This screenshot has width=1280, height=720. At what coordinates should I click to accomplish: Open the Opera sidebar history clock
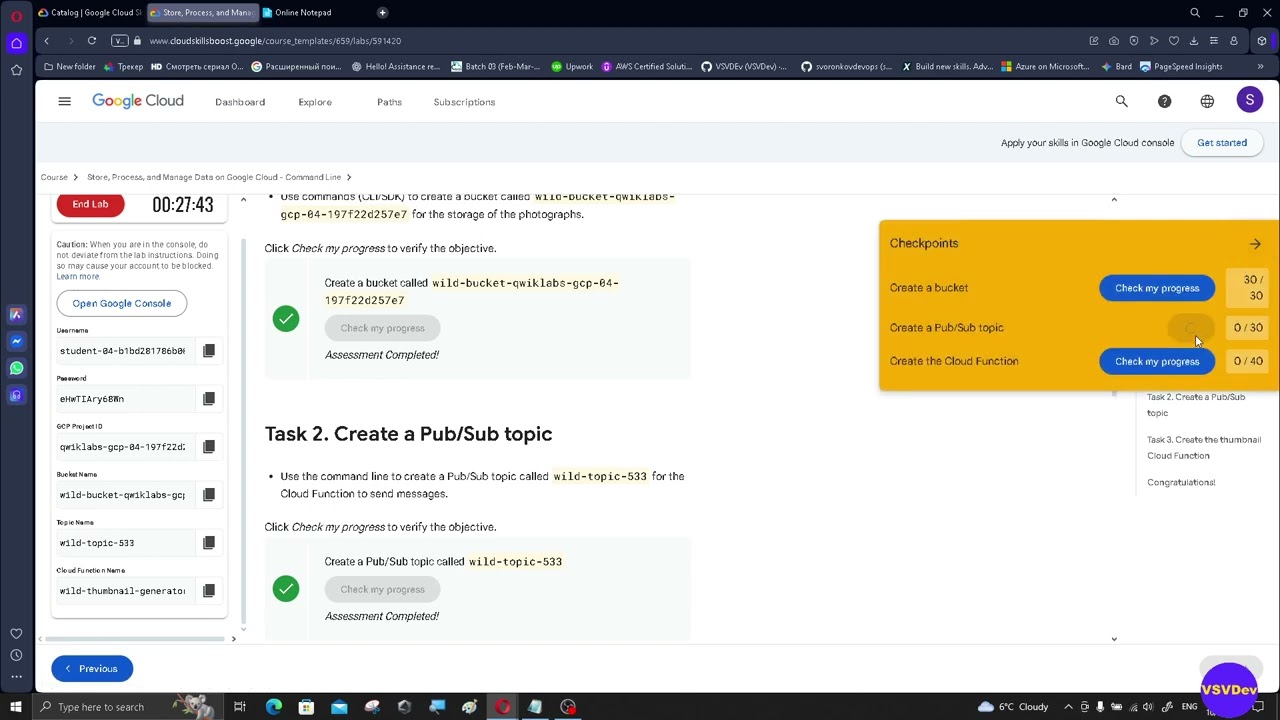pyautogui.click(x=16, y=655)
